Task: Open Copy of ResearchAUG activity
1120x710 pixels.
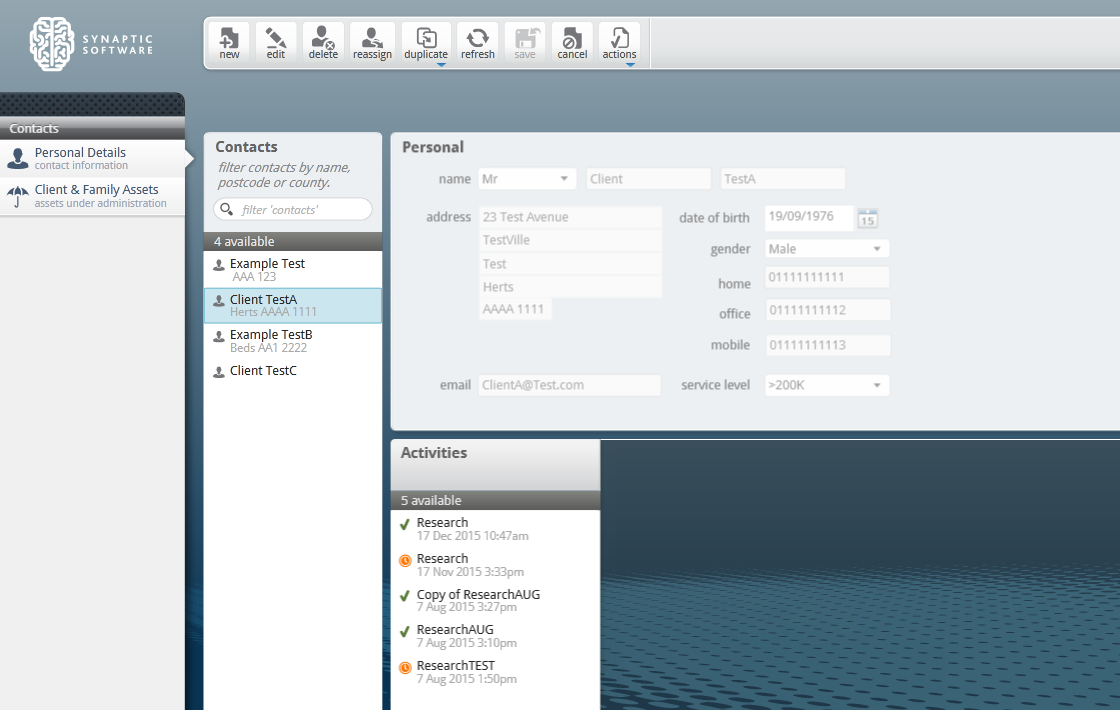Action: [496, 600]
